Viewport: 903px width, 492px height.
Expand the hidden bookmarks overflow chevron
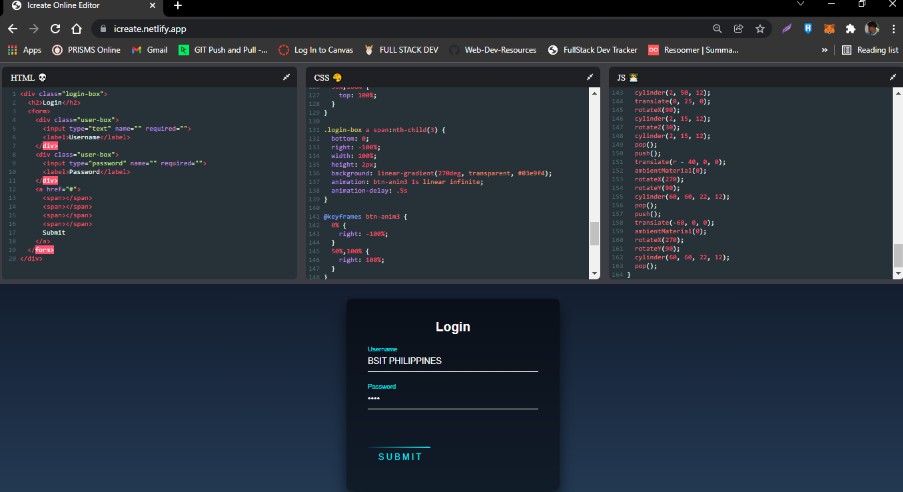[825, 49]
